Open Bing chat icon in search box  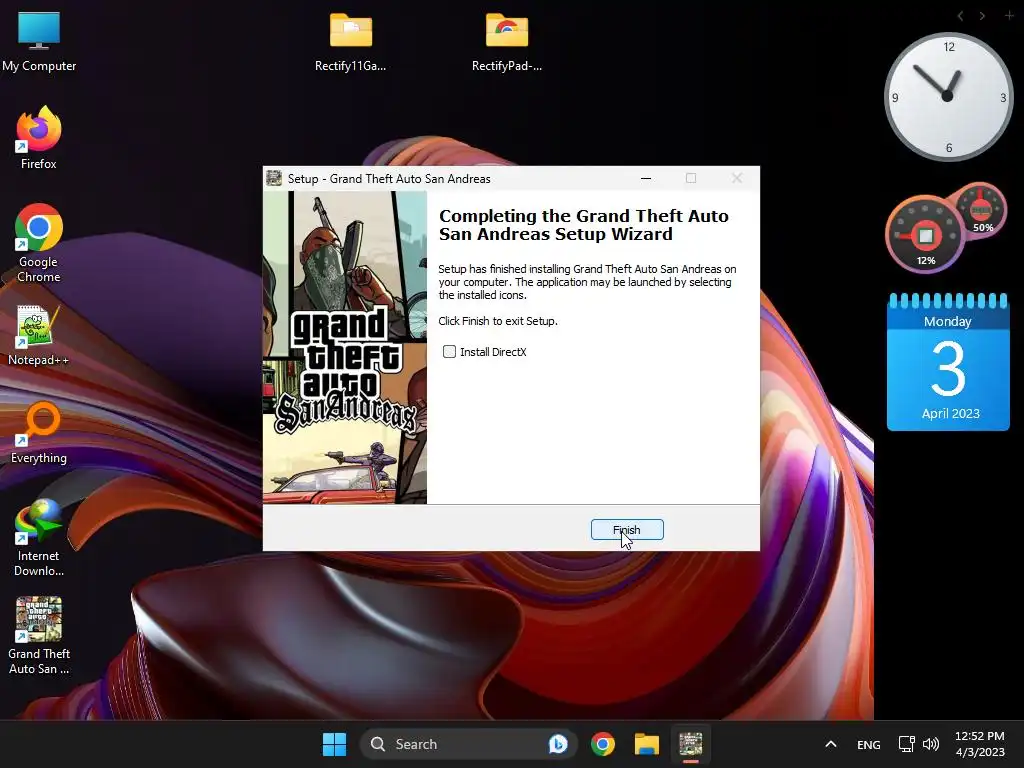click(558, 744)
